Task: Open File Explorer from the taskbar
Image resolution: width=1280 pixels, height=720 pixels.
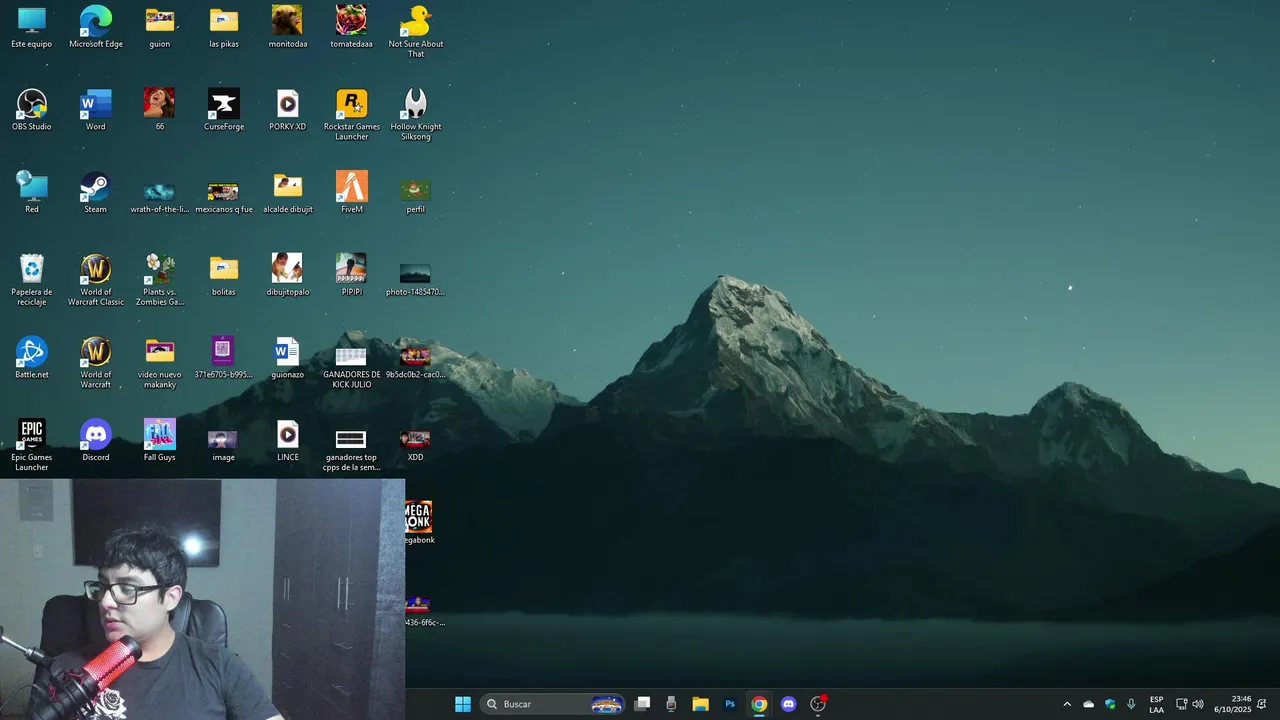Action: [700, 704]
